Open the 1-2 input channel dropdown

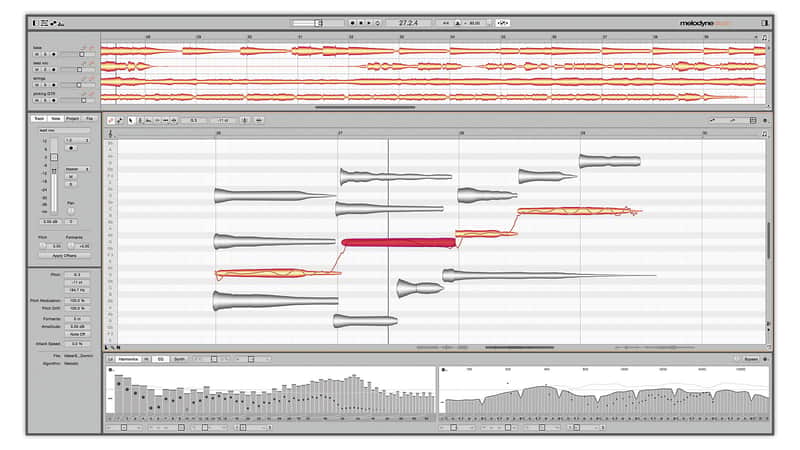[77, 140]
